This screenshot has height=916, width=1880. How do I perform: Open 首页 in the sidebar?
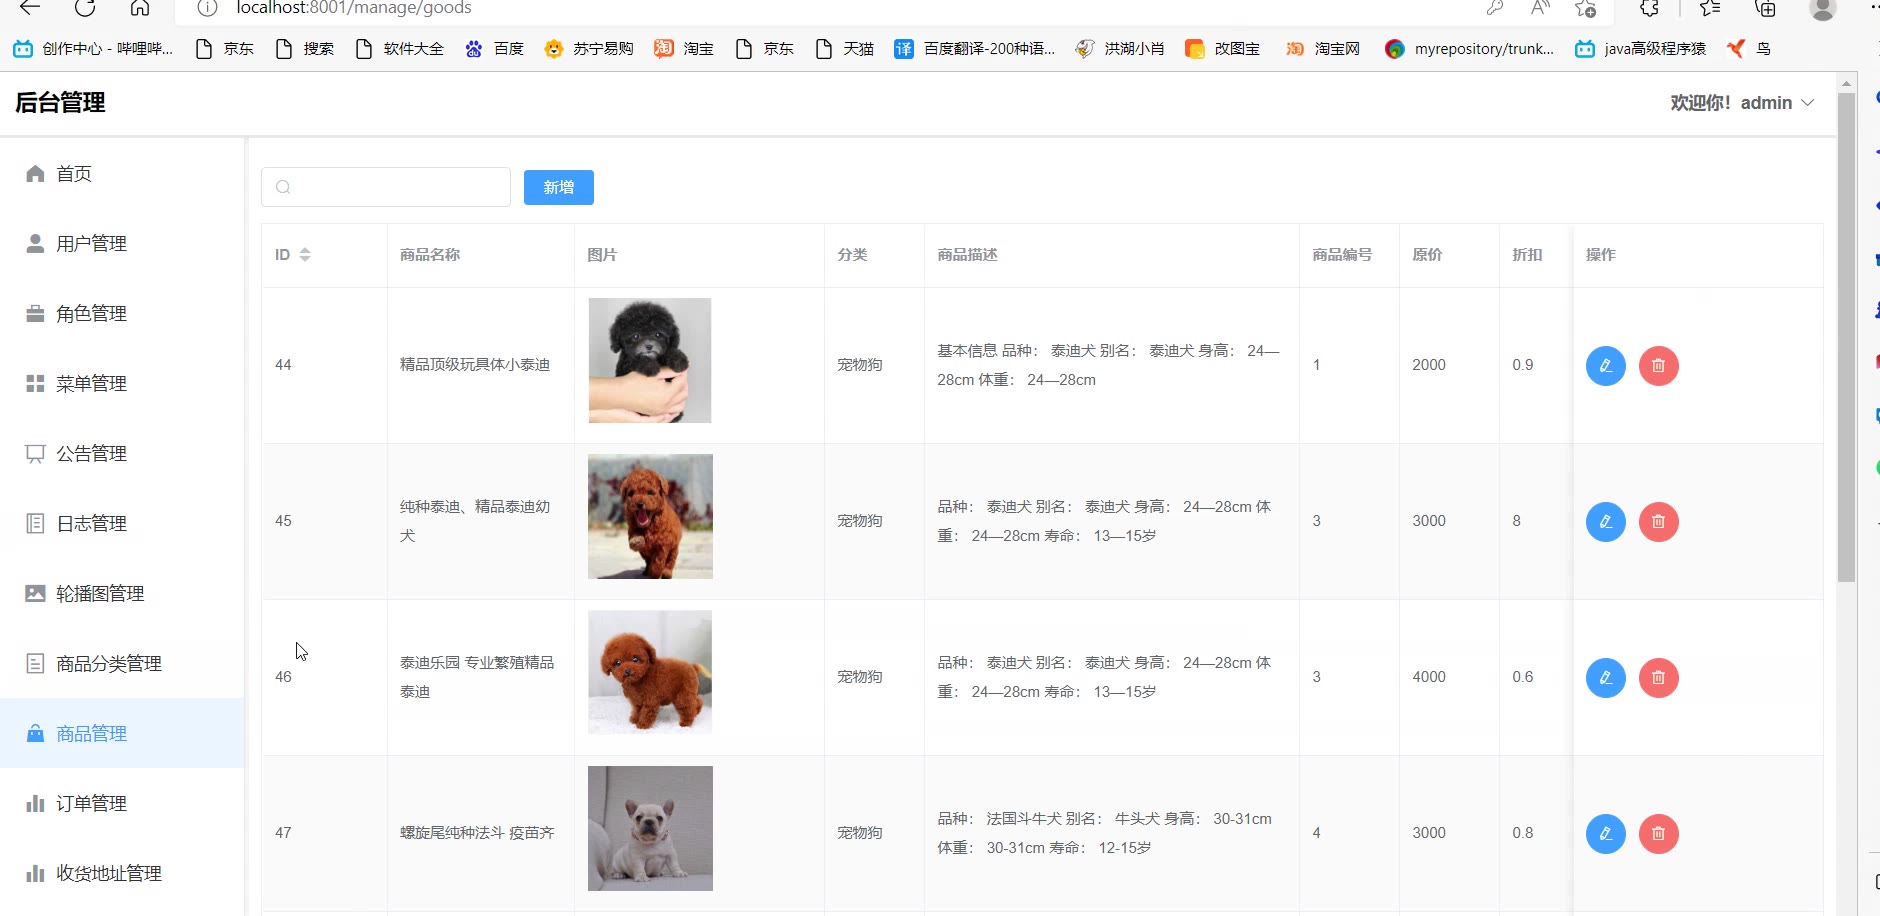[x=122, y=174]
